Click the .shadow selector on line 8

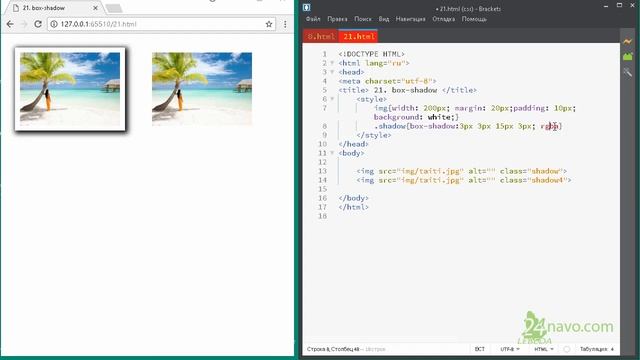(390, 126)
